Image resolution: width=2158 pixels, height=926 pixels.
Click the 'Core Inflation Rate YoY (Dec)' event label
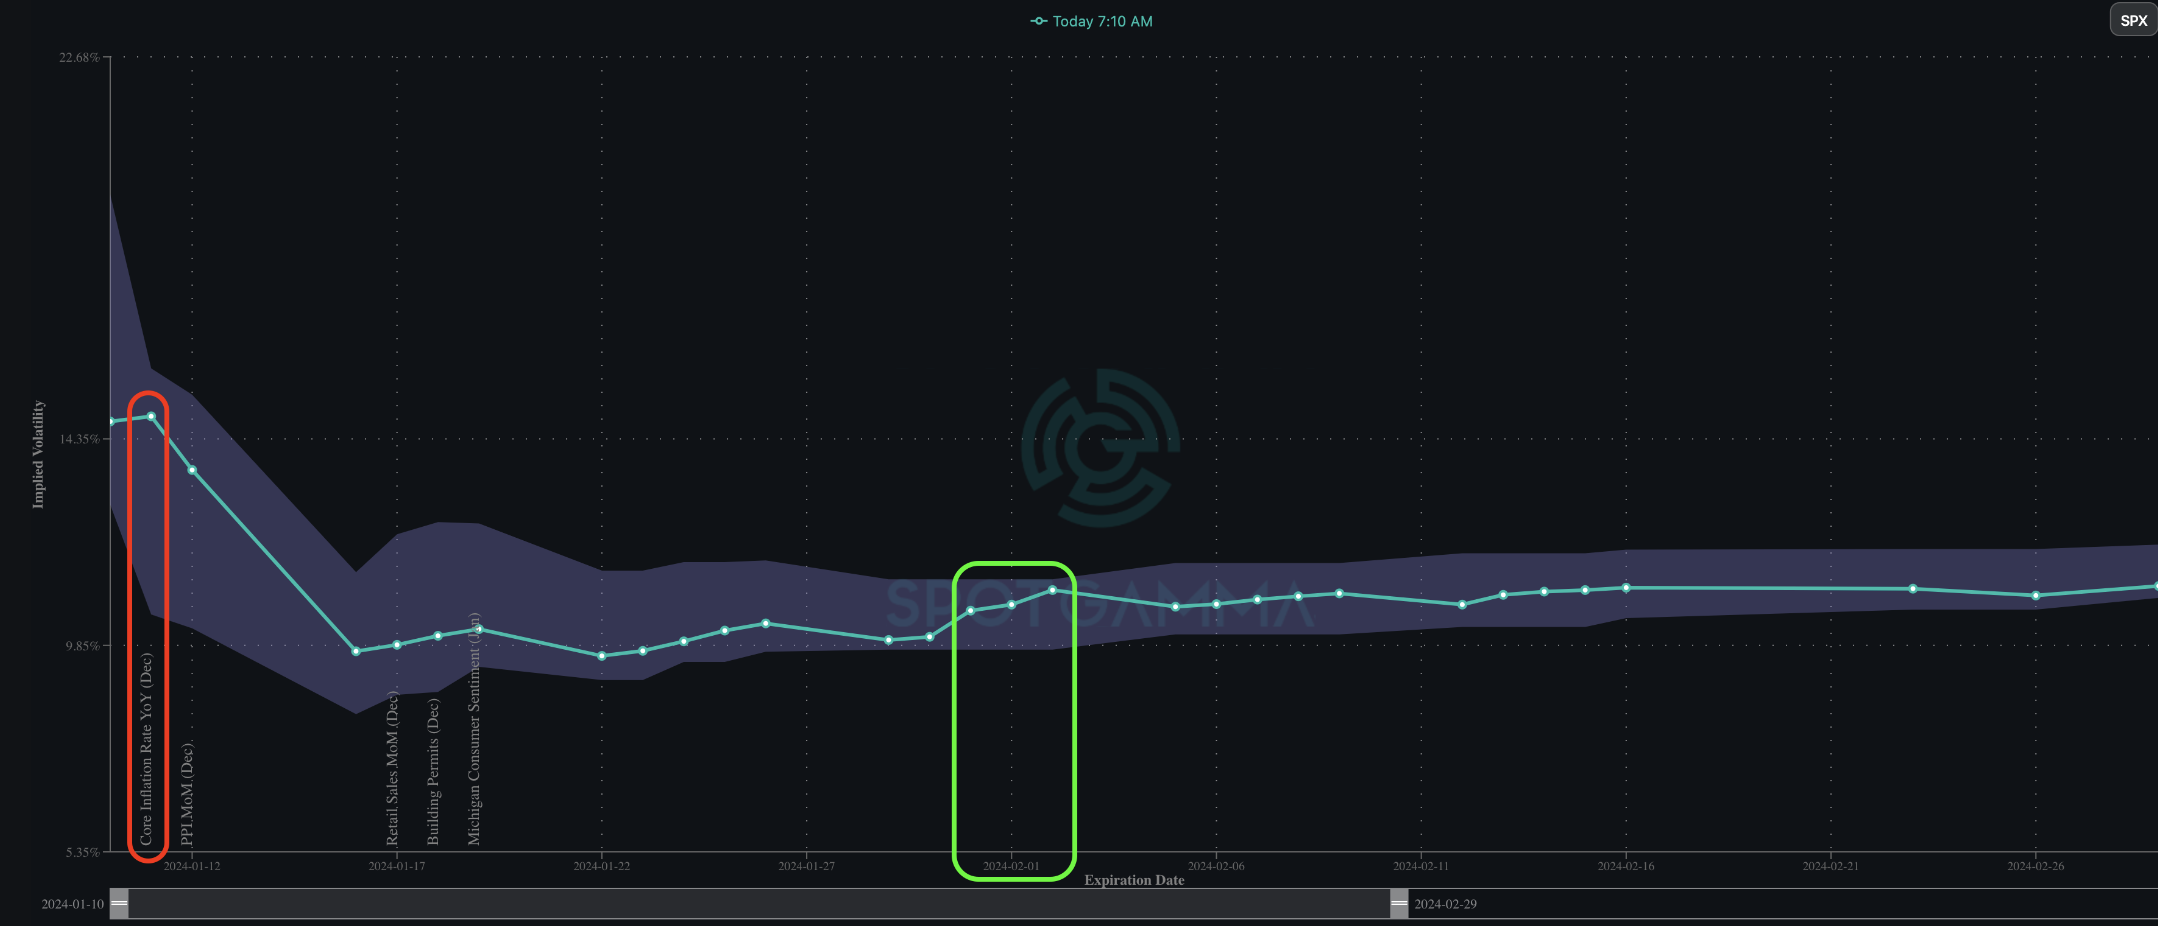tap(146, 749)
